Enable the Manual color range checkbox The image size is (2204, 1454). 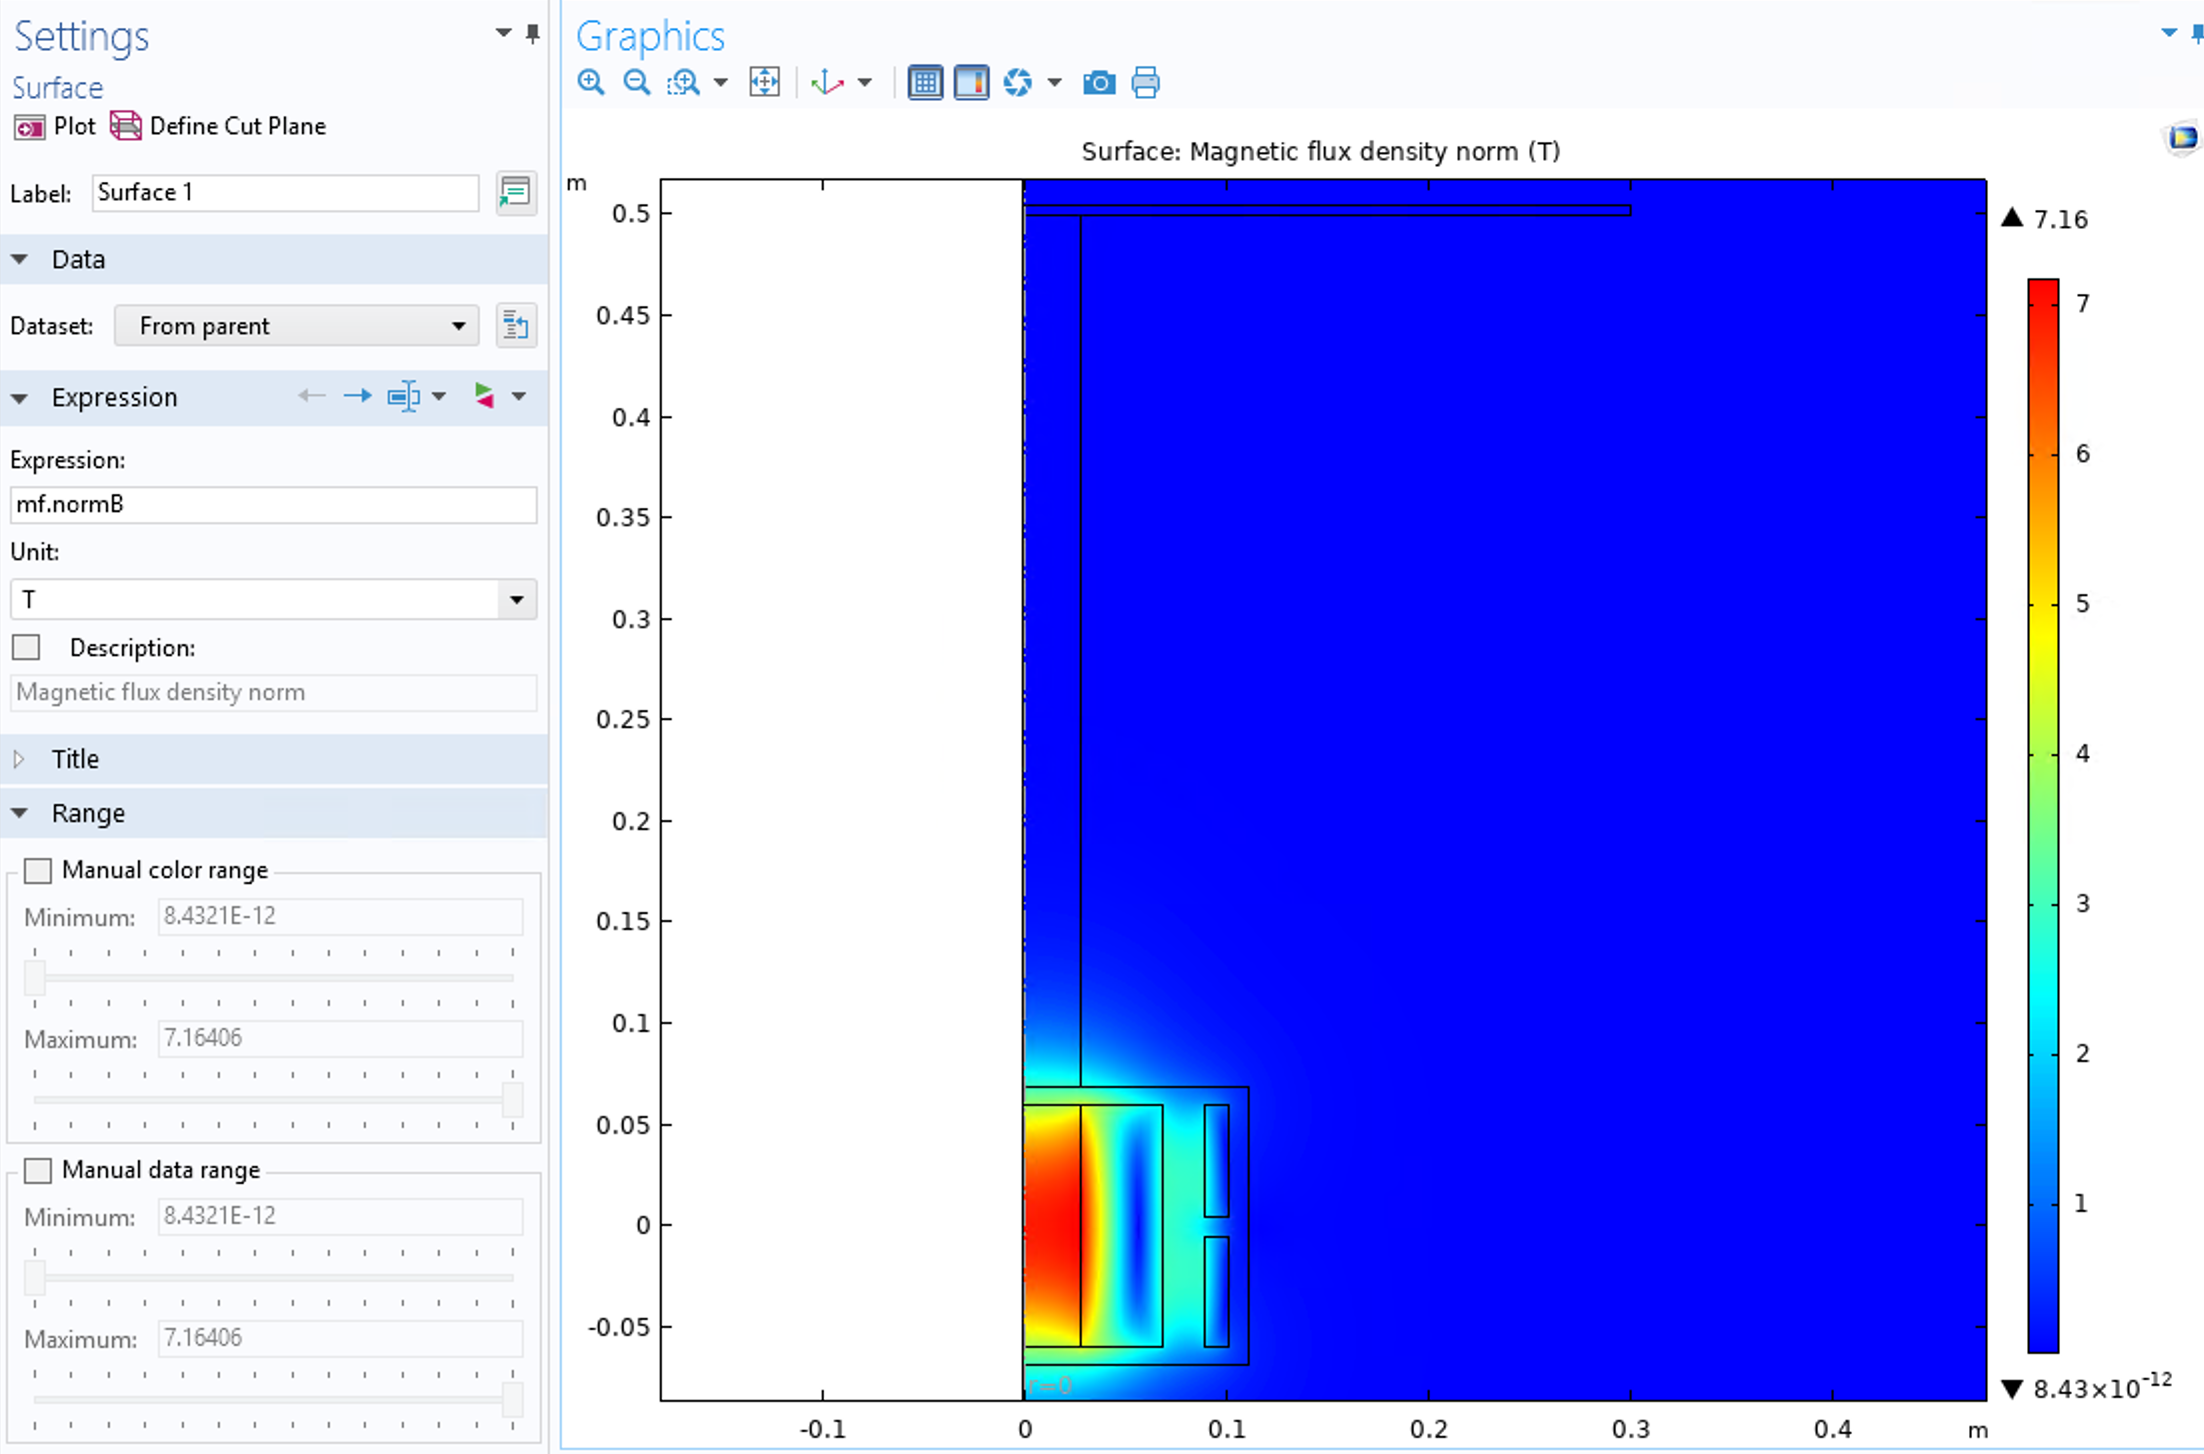[x=38, y=870]
